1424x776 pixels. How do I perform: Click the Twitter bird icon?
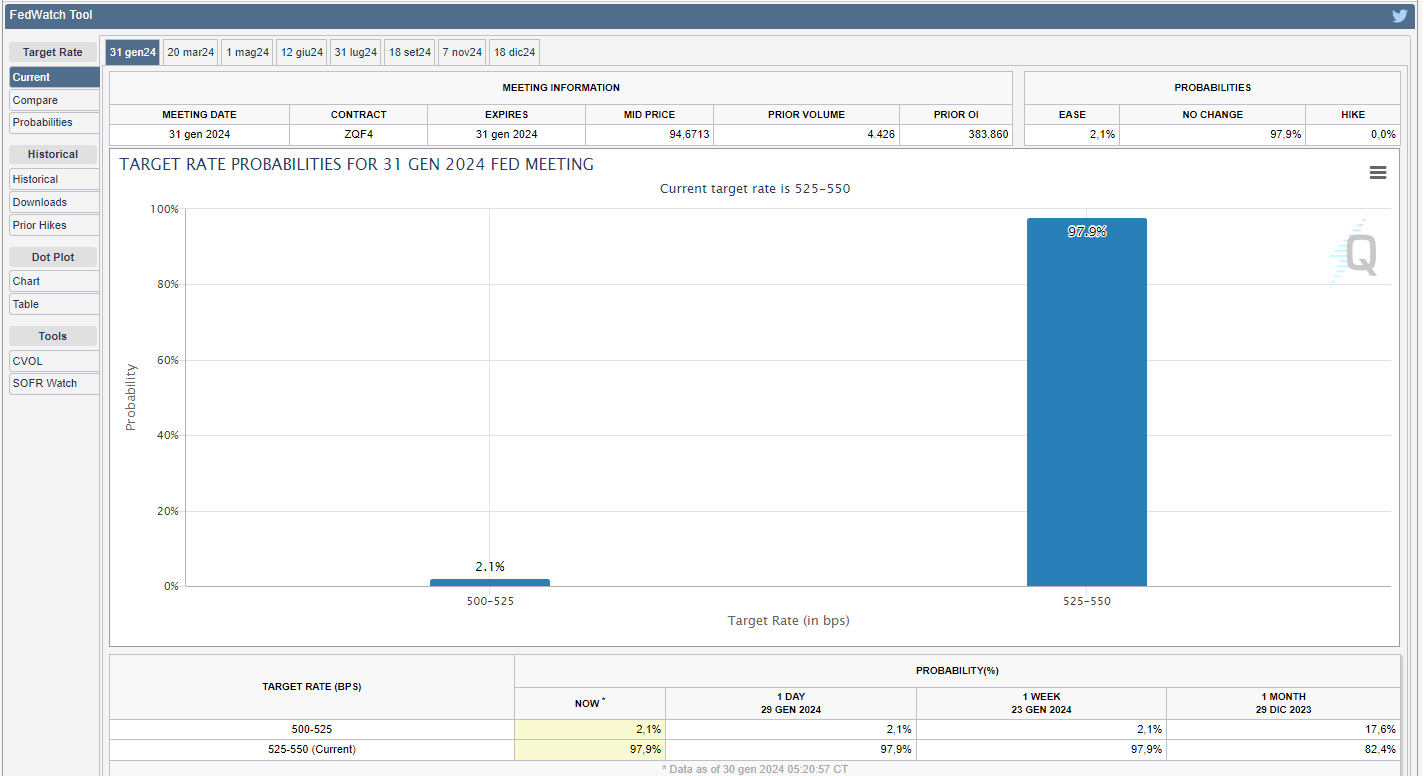pos(1399,15)
